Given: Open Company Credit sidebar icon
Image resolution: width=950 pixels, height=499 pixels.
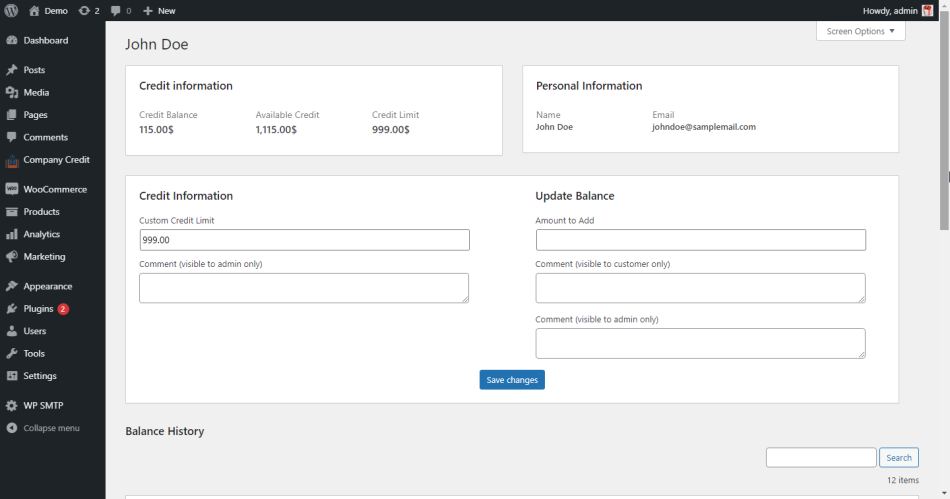Looking at the screenshot, I should pyautogui.click(x=12, y=160).
